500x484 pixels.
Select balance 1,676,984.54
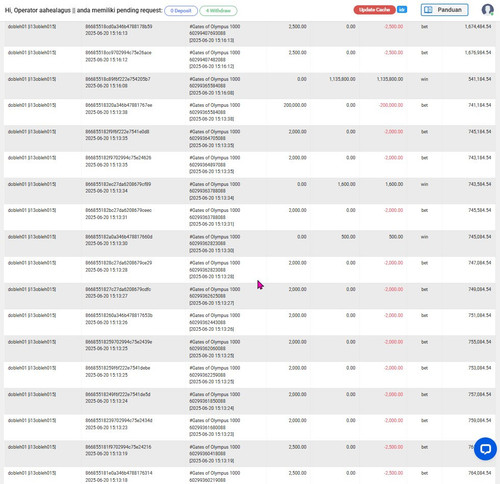click(x=478, y=53)
